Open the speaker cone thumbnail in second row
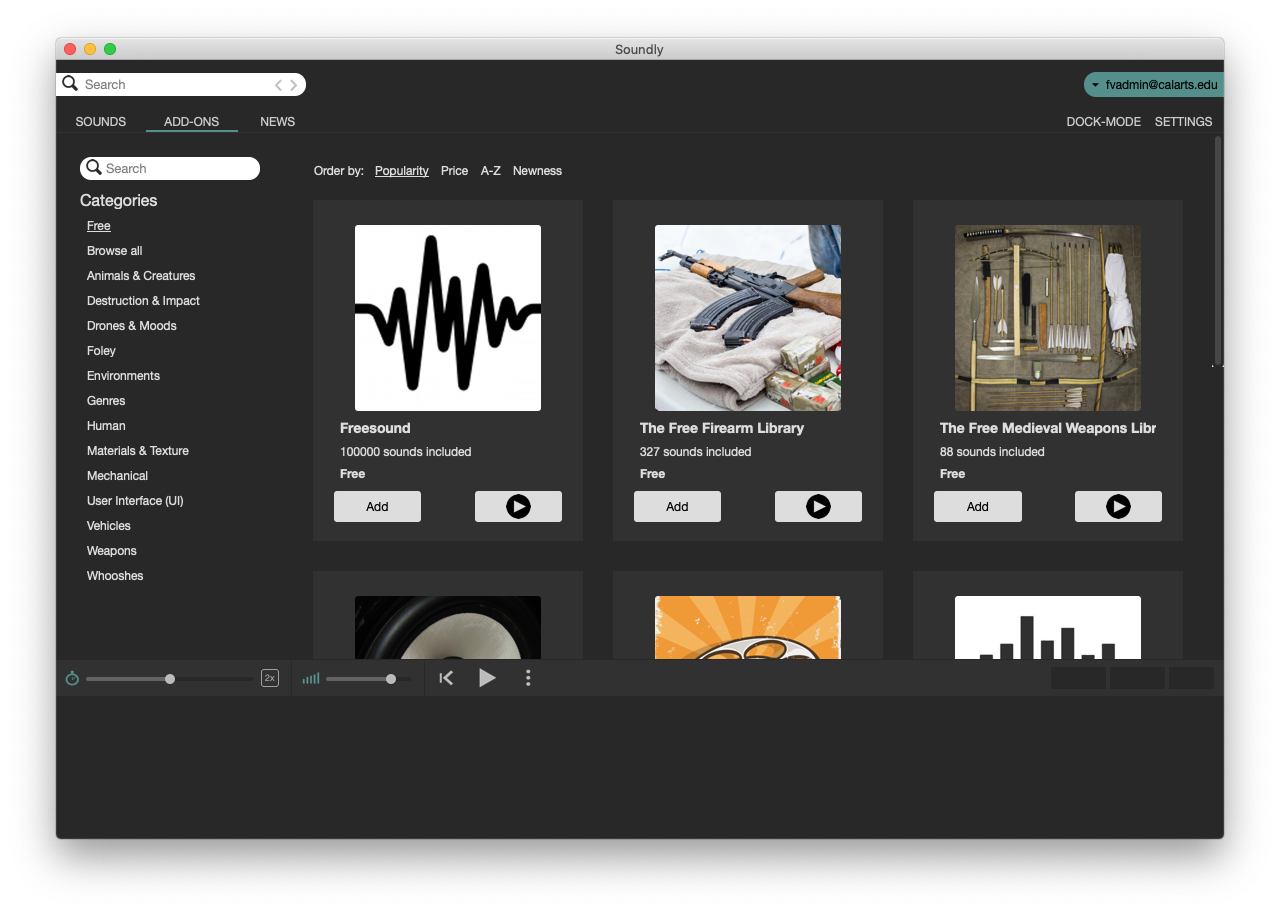1280x913 pixels. [x=448, y=628]
